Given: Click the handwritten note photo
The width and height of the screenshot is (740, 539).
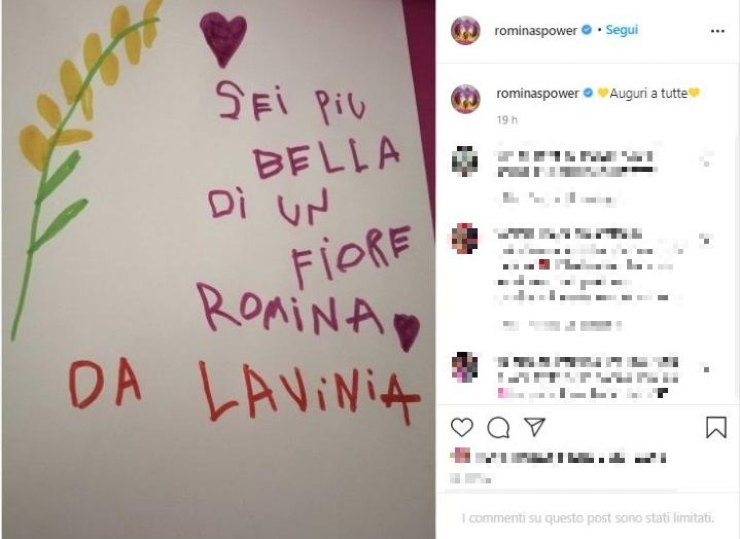Looking at the screenshot, I should [x=218, y=270].
